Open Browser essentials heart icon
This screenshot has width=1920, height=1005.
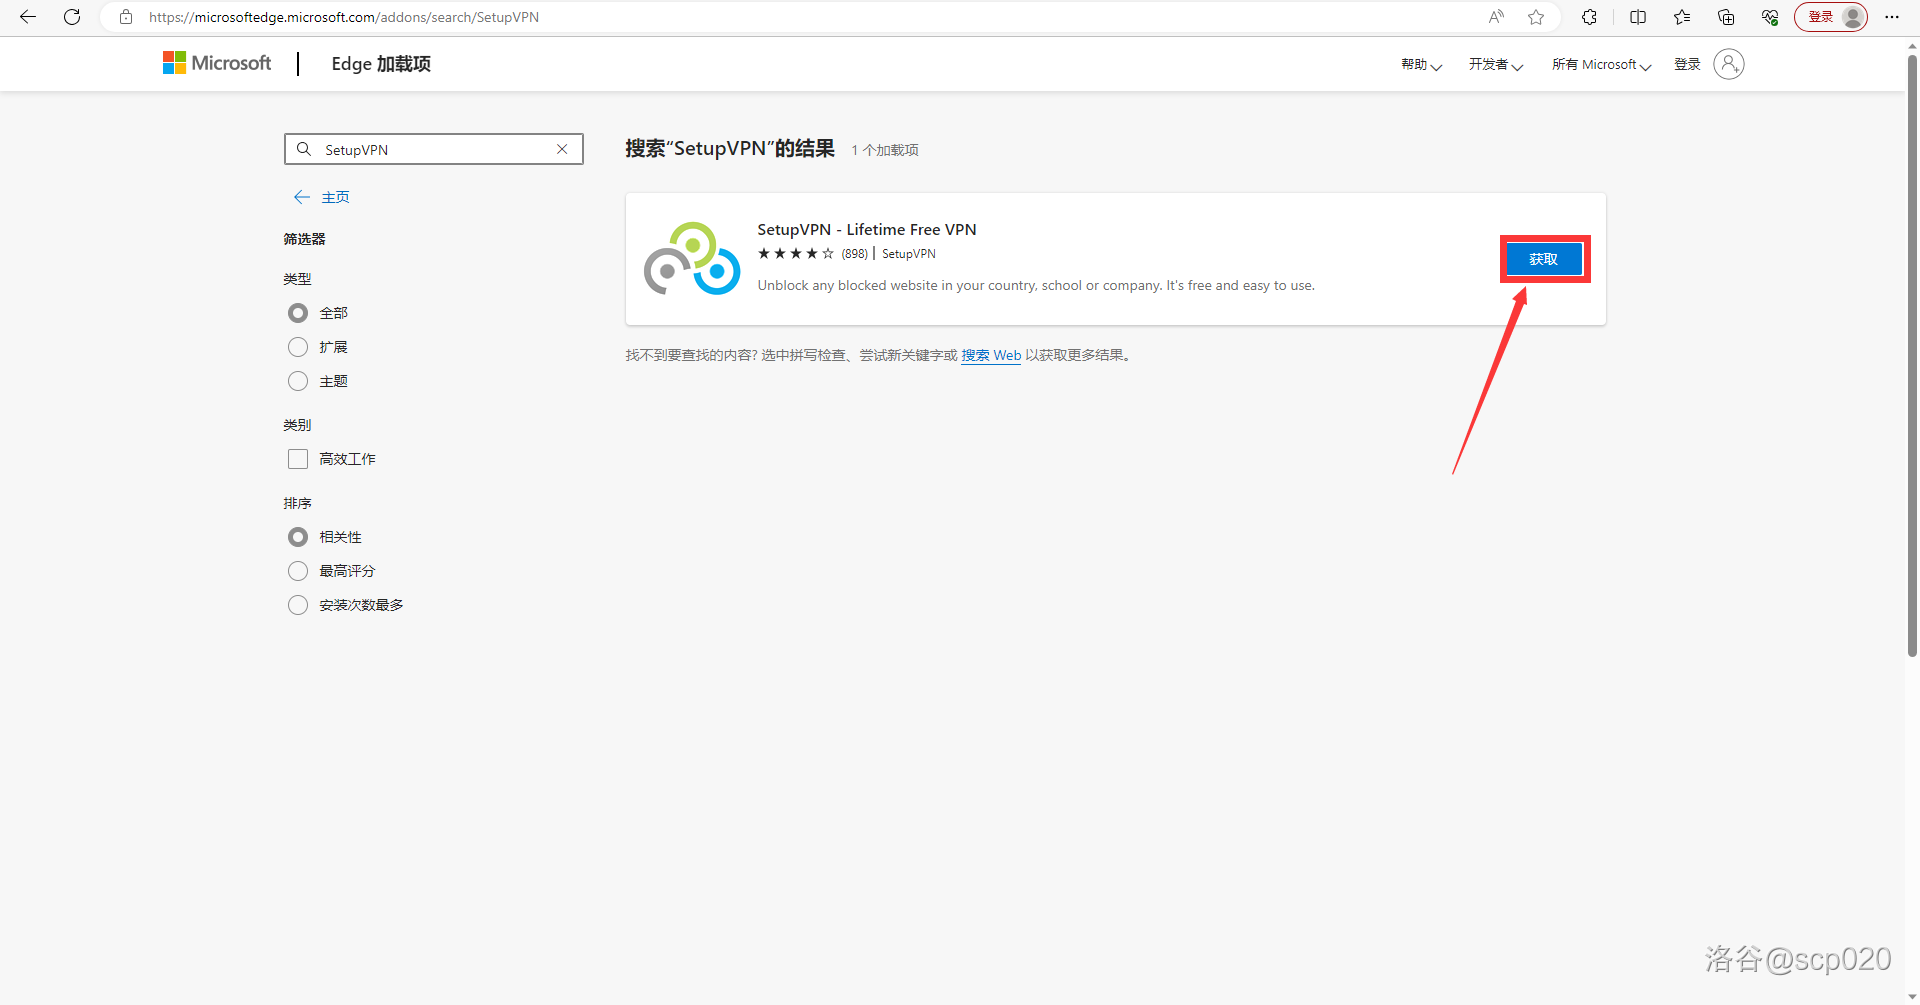point(1770,17)
